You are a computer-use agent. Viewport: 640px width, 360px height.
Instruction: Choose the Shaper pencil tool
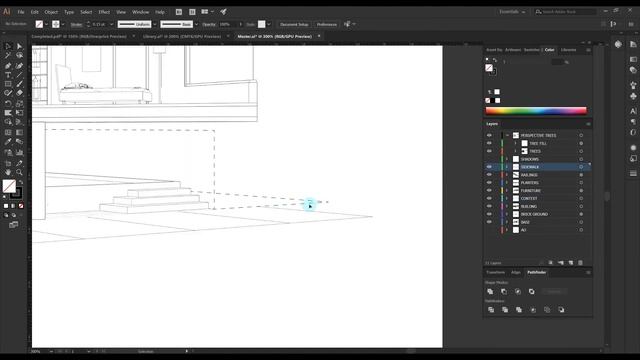(x=8, y=93)
